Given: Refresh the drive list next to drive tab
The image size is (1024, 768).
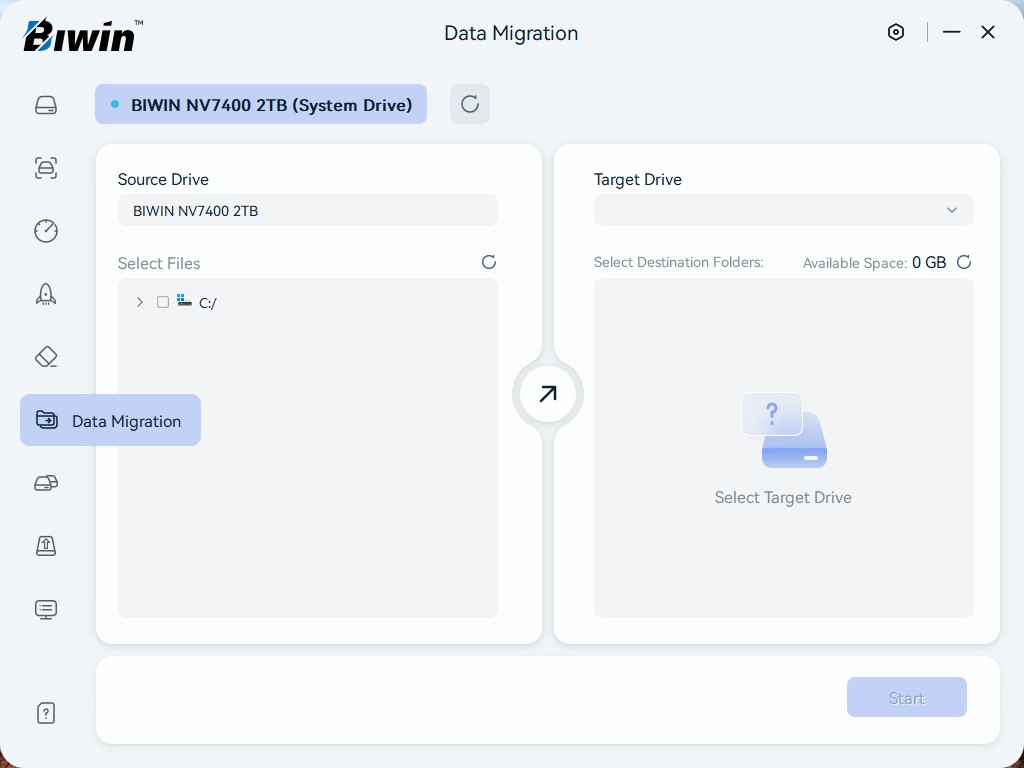Looking at the screenshot, I should (470, 104).
